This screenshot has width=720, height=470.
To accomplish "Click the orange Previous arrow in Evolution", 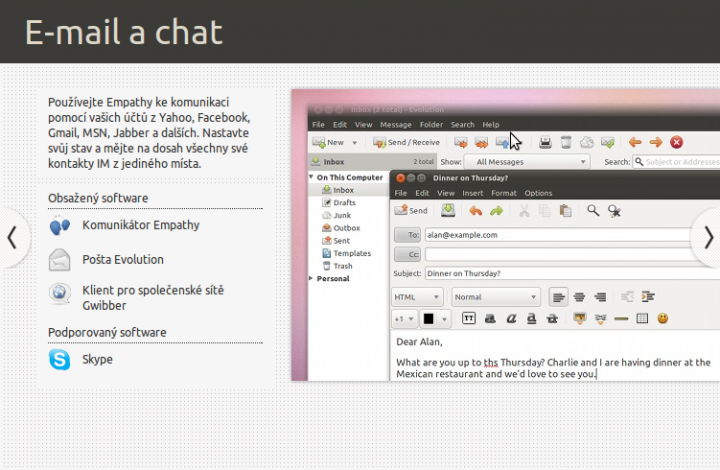I will (635, 143).
